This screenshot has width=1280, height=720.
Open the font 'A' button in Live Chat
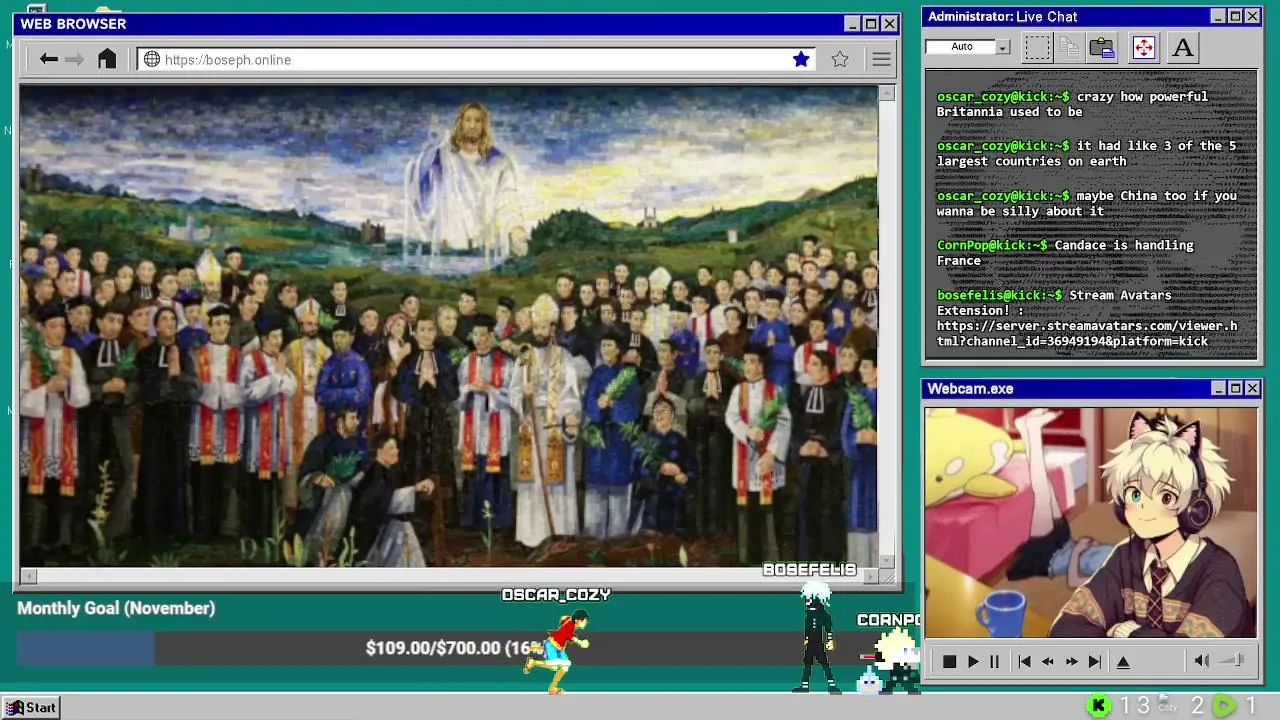(x=1183, y=47)
